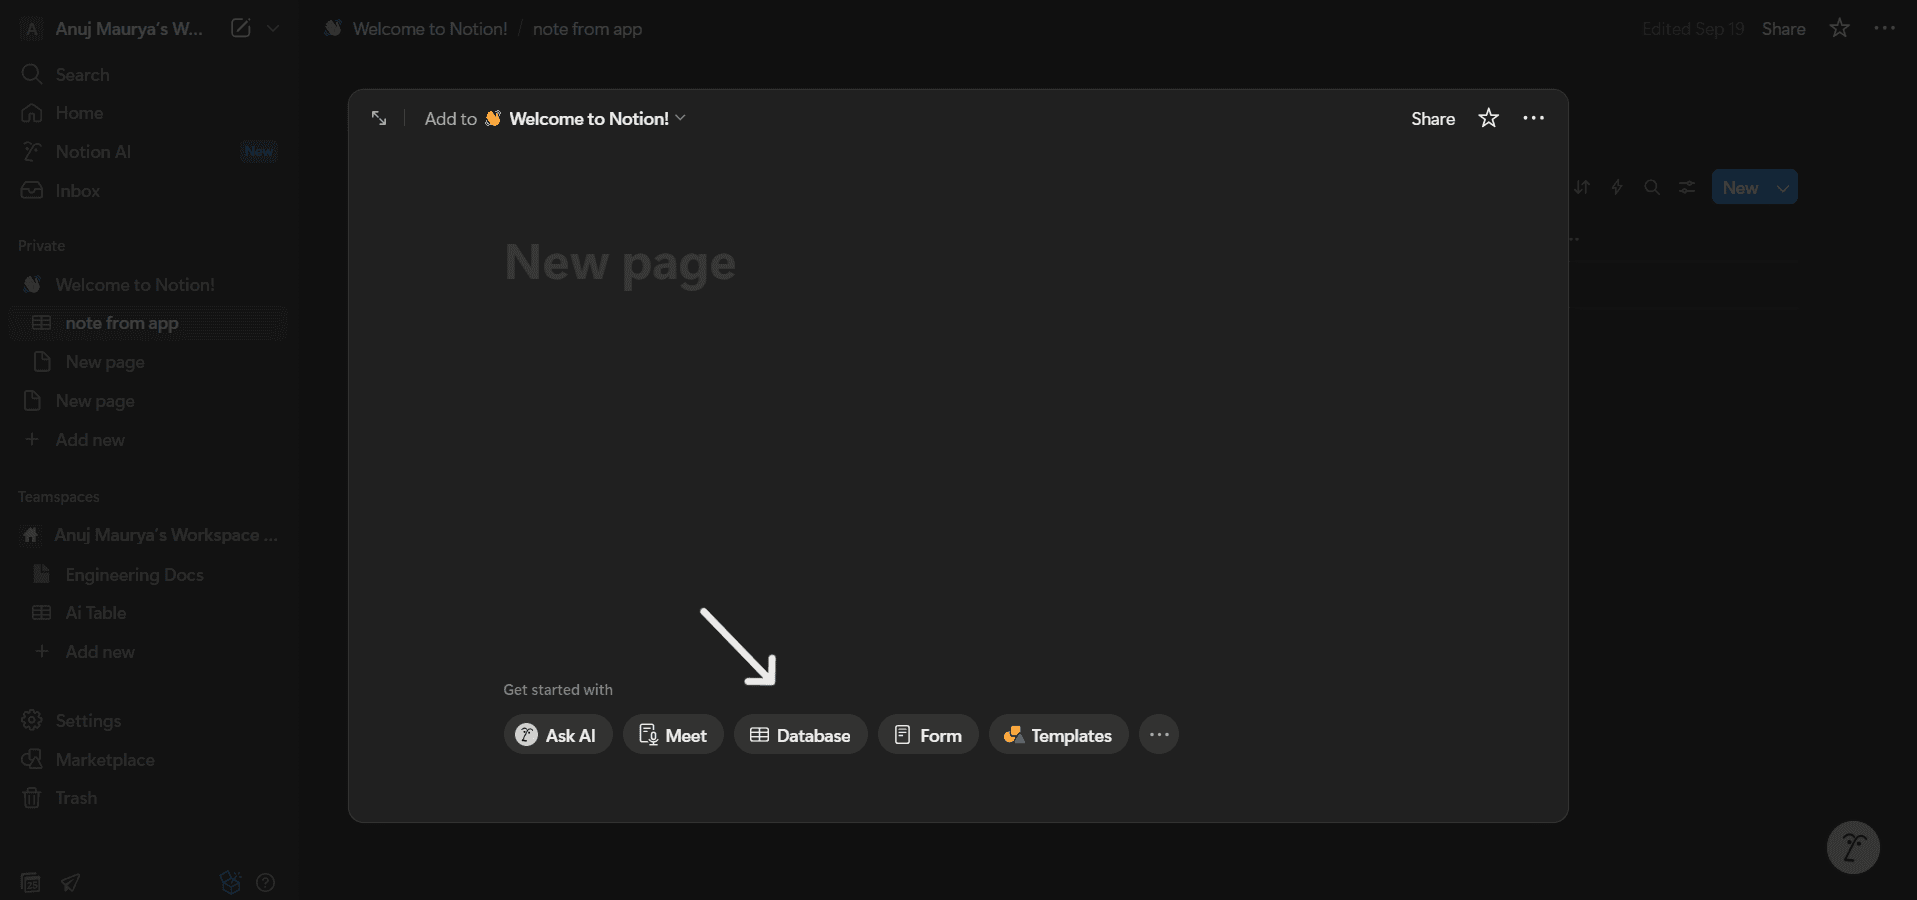
Task: Expand the Add to Welcome to Notion dropdown
Action: tap(681, 118)
